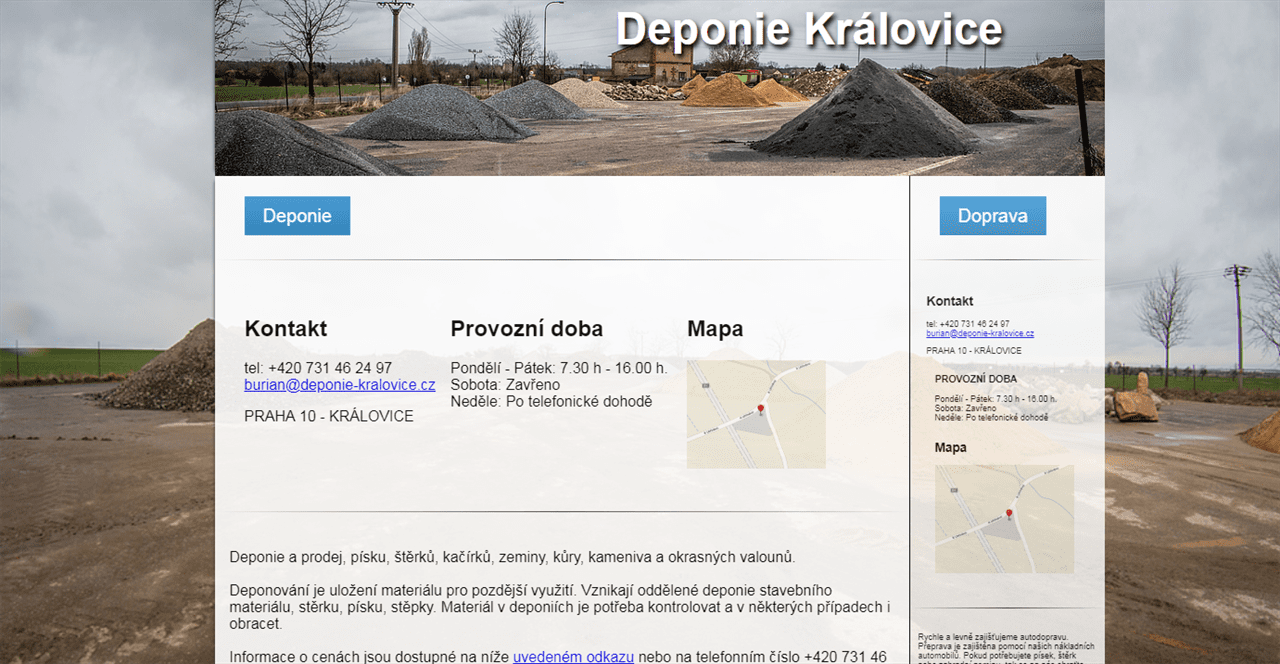Open the sidebar map thumbnail below Doprava

click(x=1004, y=519)
